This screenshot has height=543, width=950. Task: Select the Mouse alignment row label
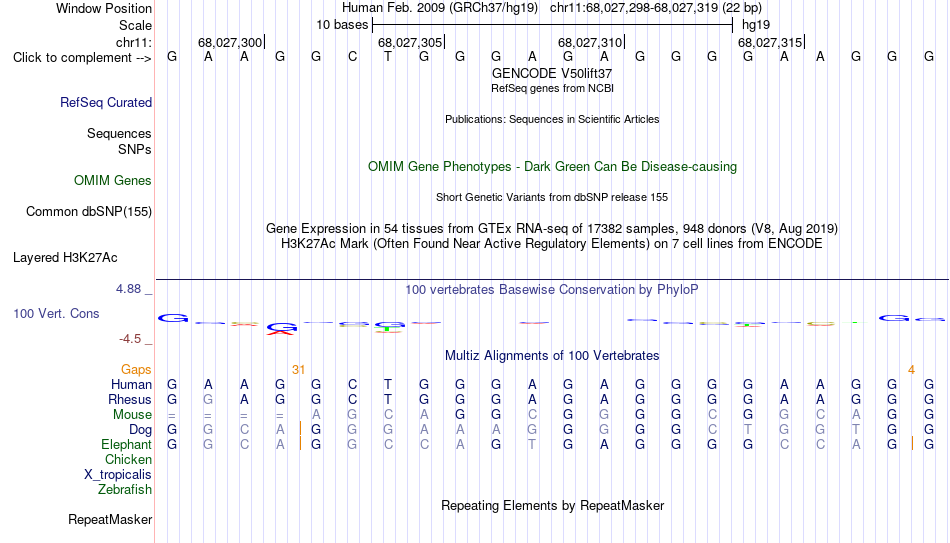(x=132, y=415)
